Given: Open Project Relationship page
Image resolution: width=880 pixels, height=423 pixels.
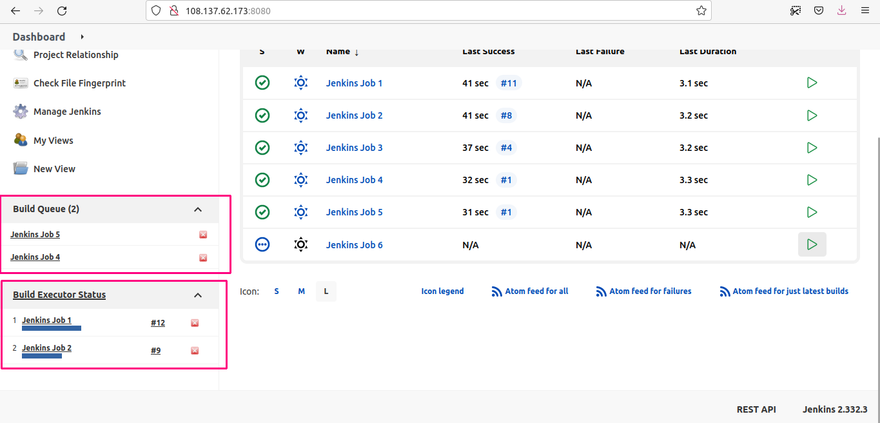Looking at the screenshot, I should click(76, 55).
